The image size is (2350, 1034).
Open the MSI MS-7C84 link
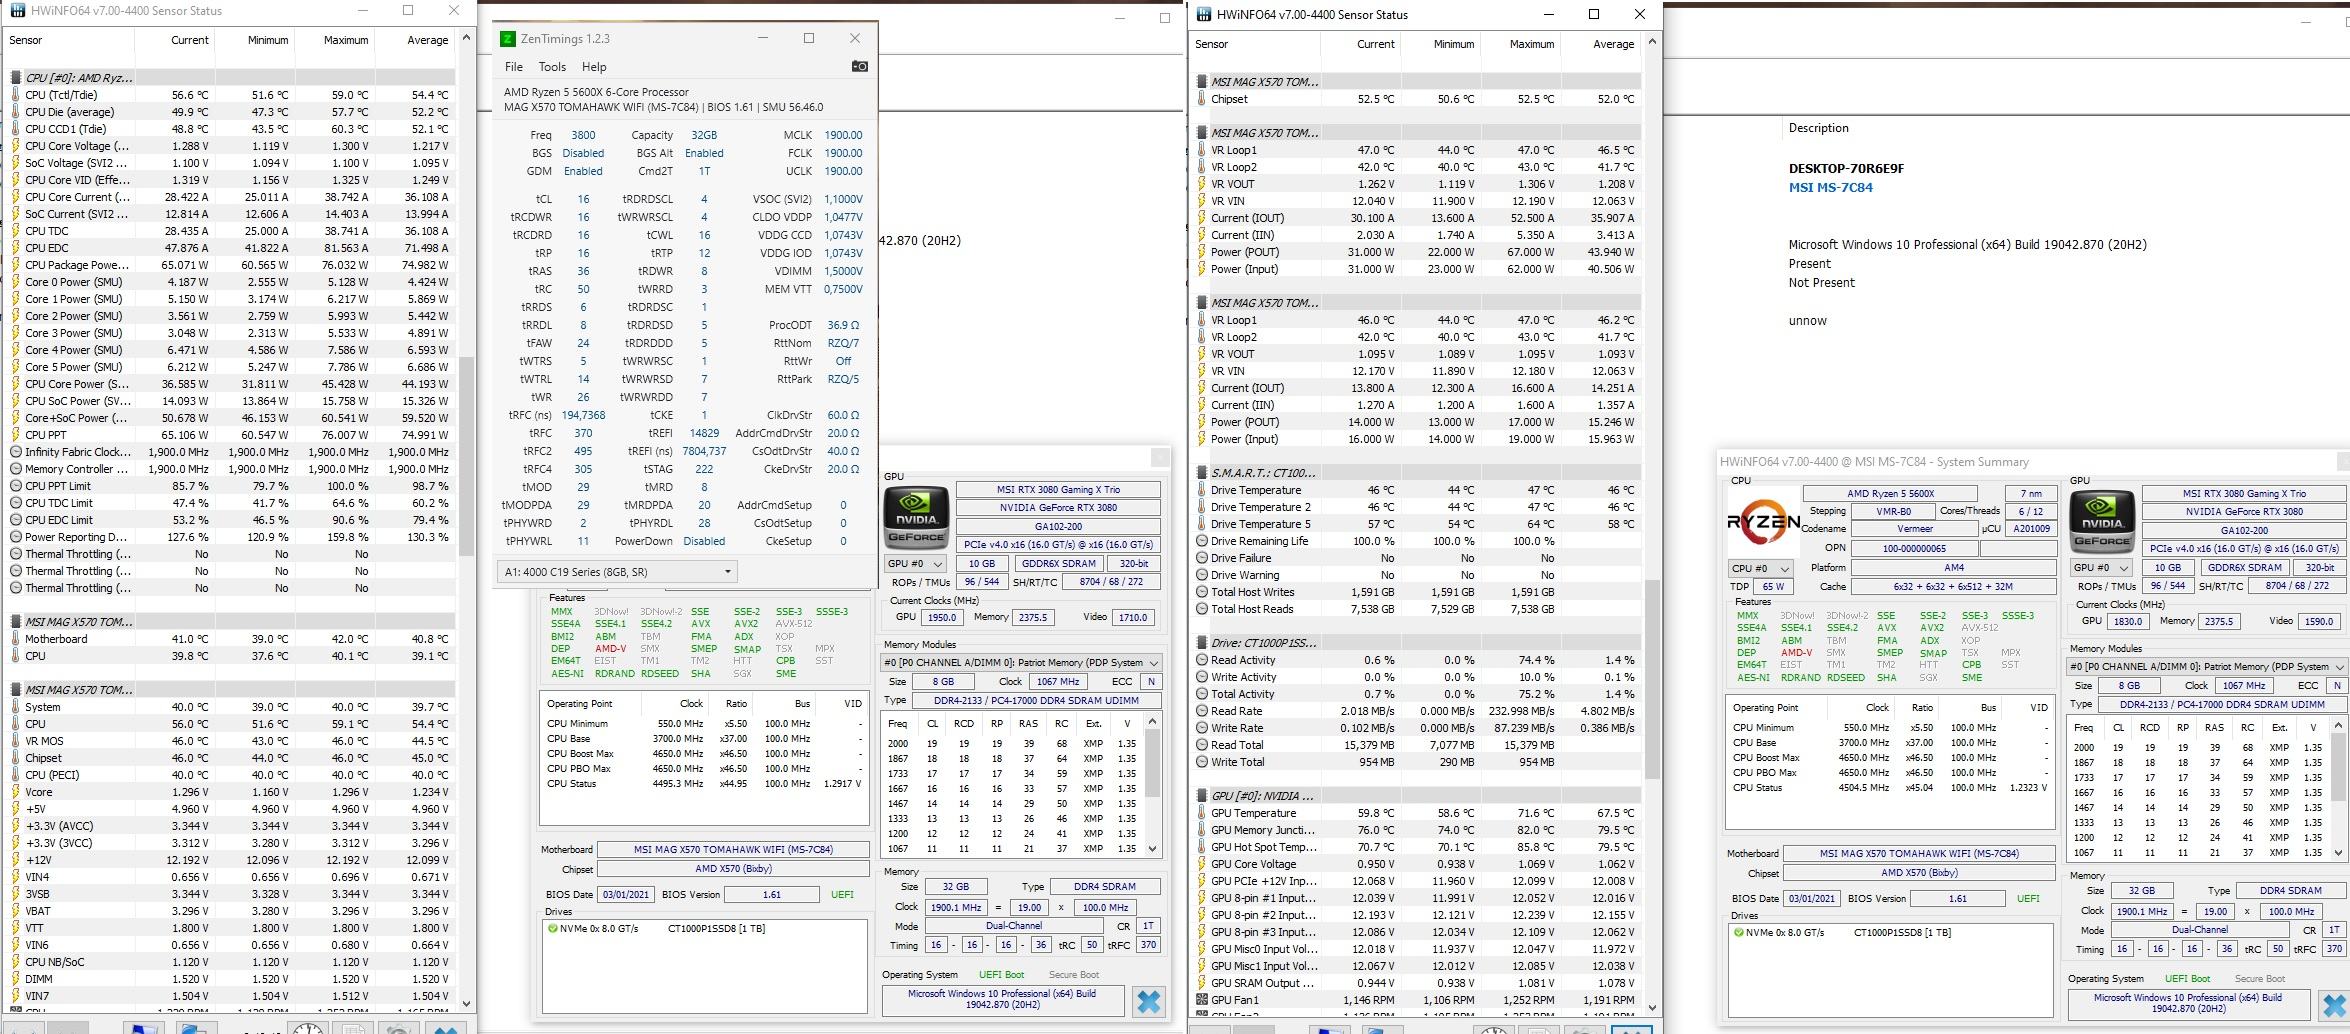[1831, 187]
